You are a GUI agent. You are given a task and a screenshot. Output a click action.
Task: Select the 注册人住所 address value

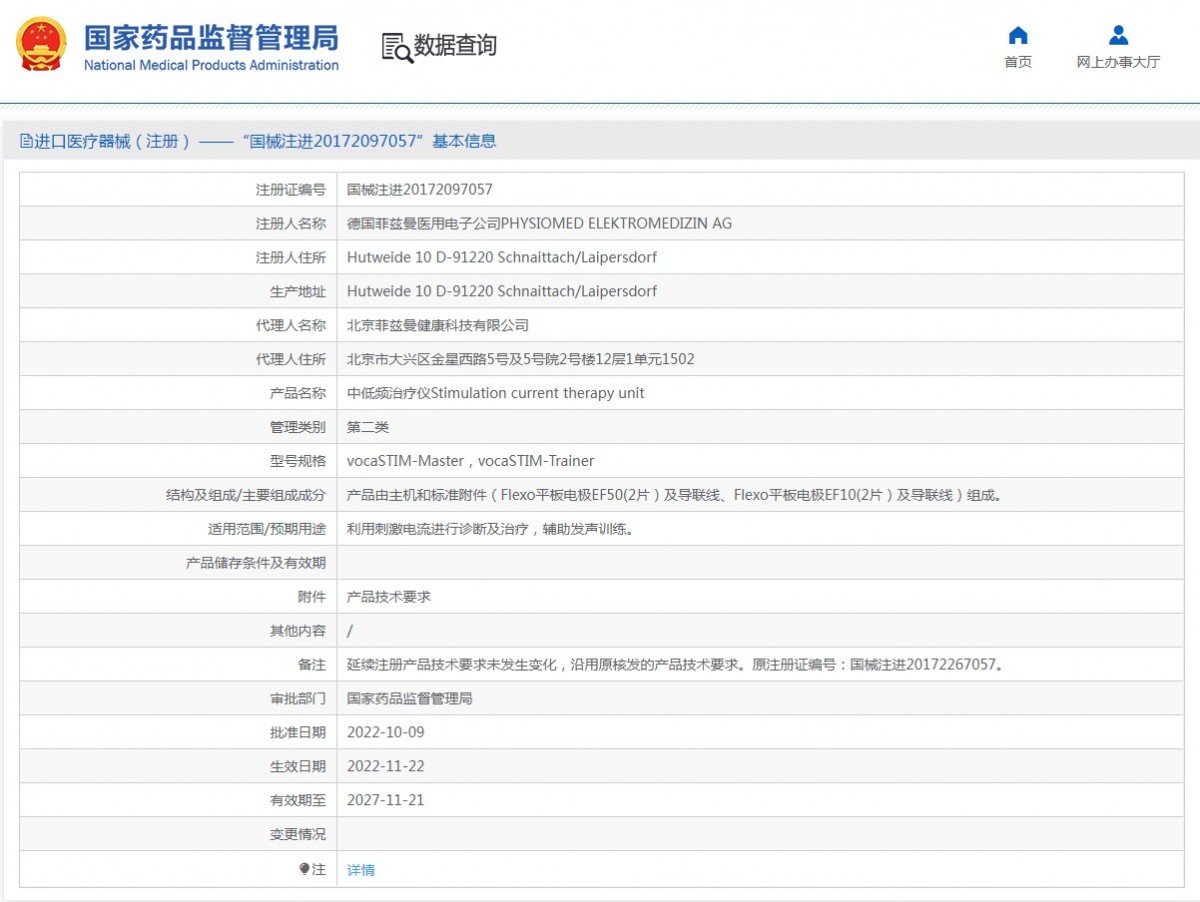(502, 257)
